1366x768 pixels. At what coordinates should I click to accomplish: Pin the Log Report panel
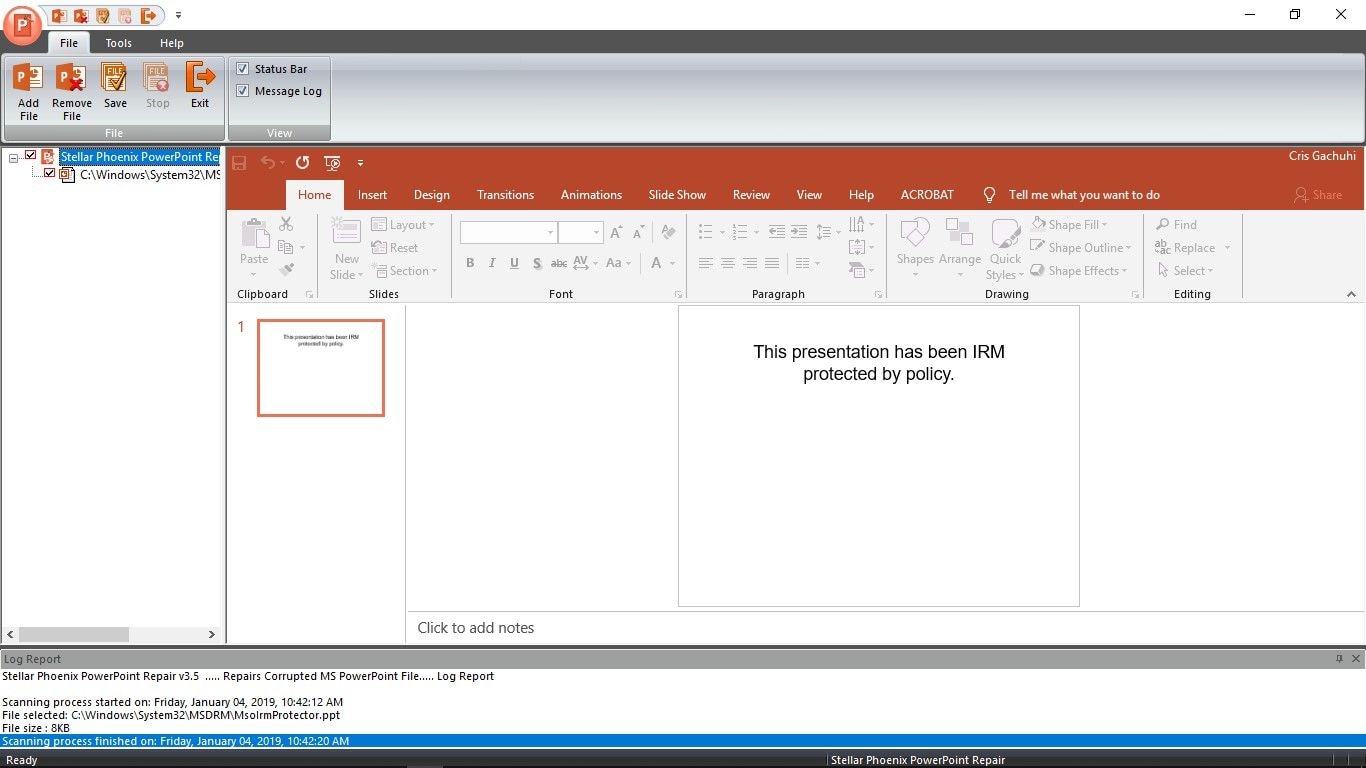click(1340, 659)
